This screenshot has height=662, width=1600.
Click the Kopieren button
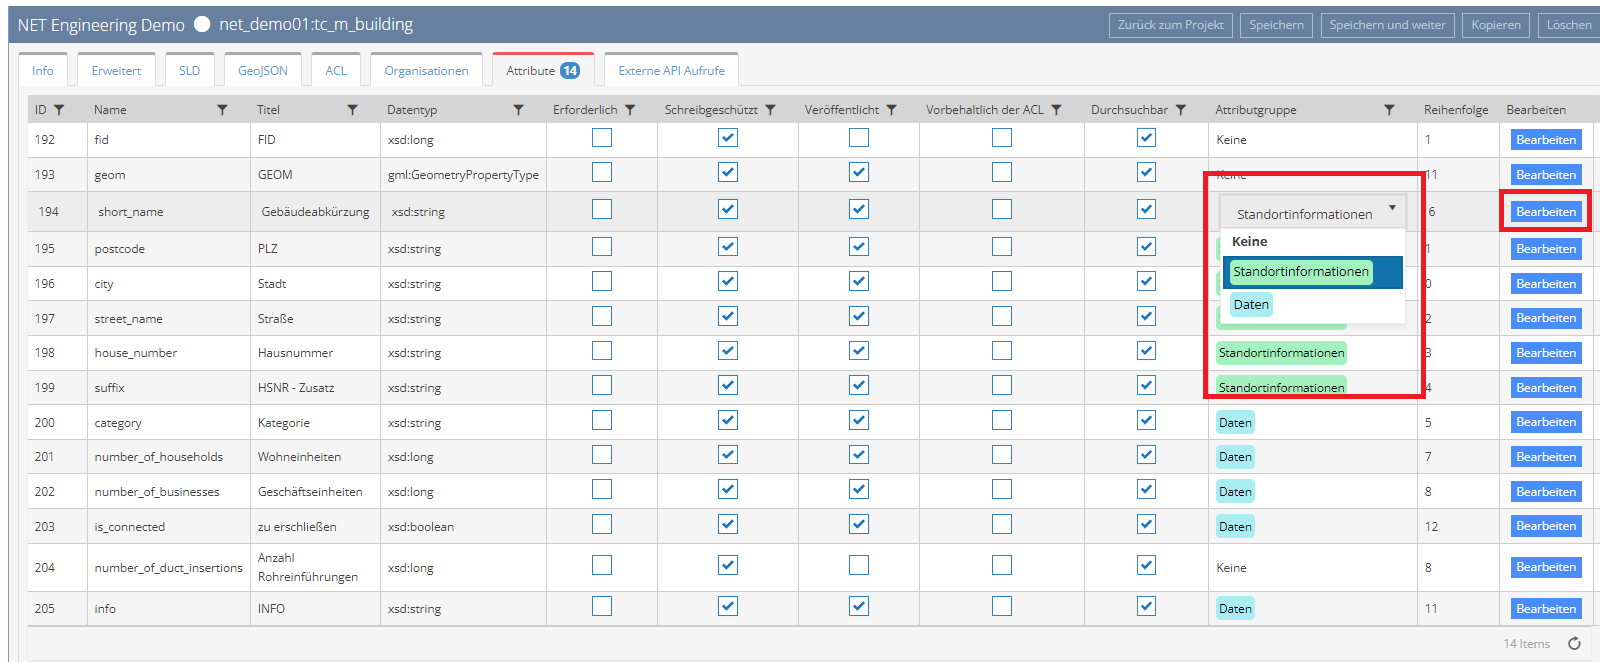1496,25
